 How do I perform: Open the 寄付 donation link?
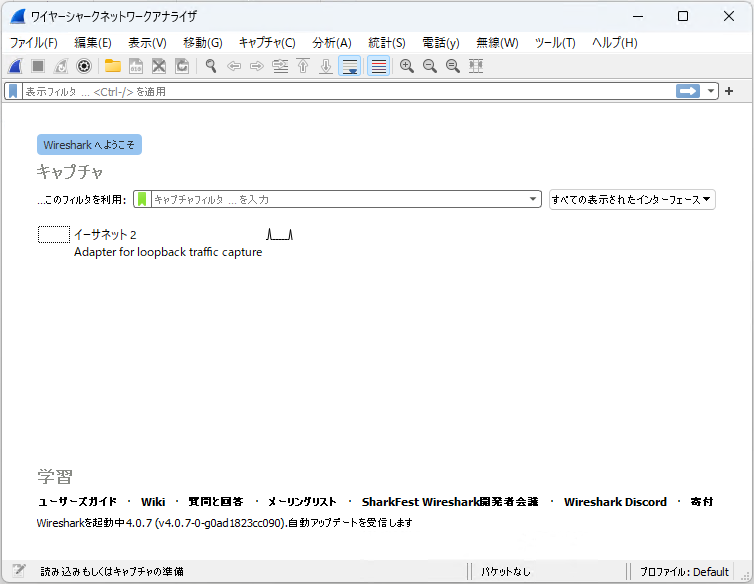702,502
